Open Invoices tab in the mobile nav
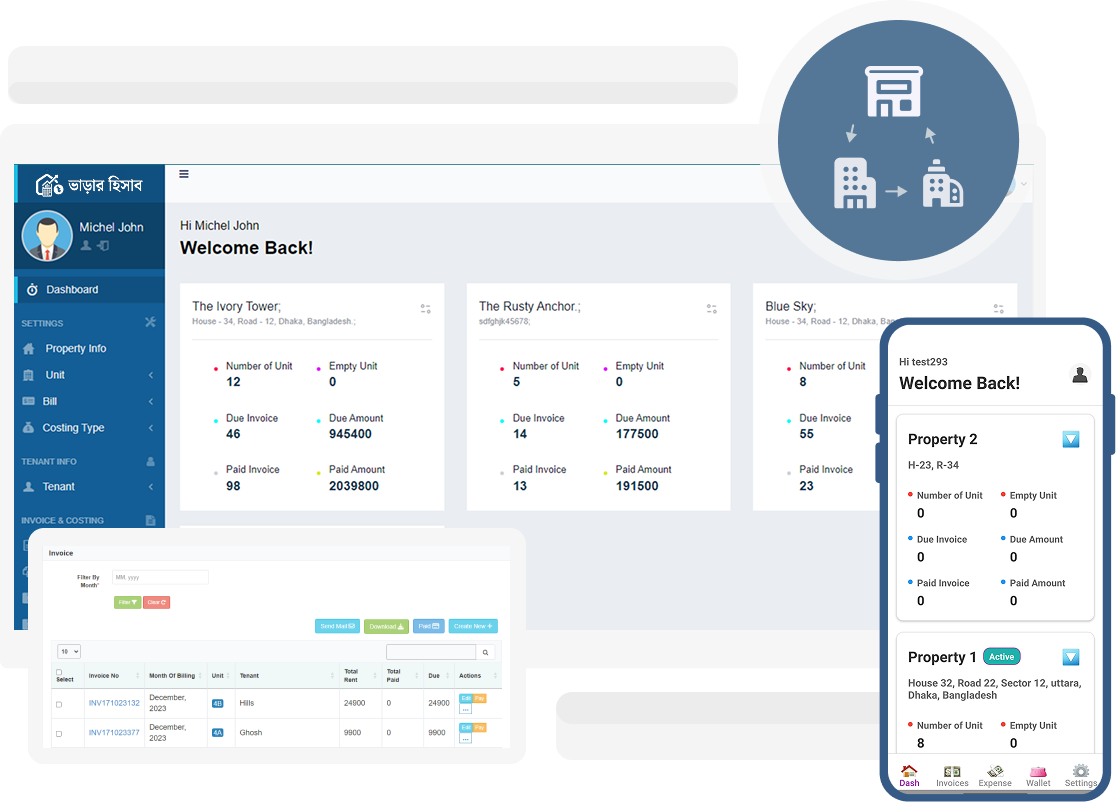Image resolution: width=1116 pixels, height=802 pixels. (952, 776)
